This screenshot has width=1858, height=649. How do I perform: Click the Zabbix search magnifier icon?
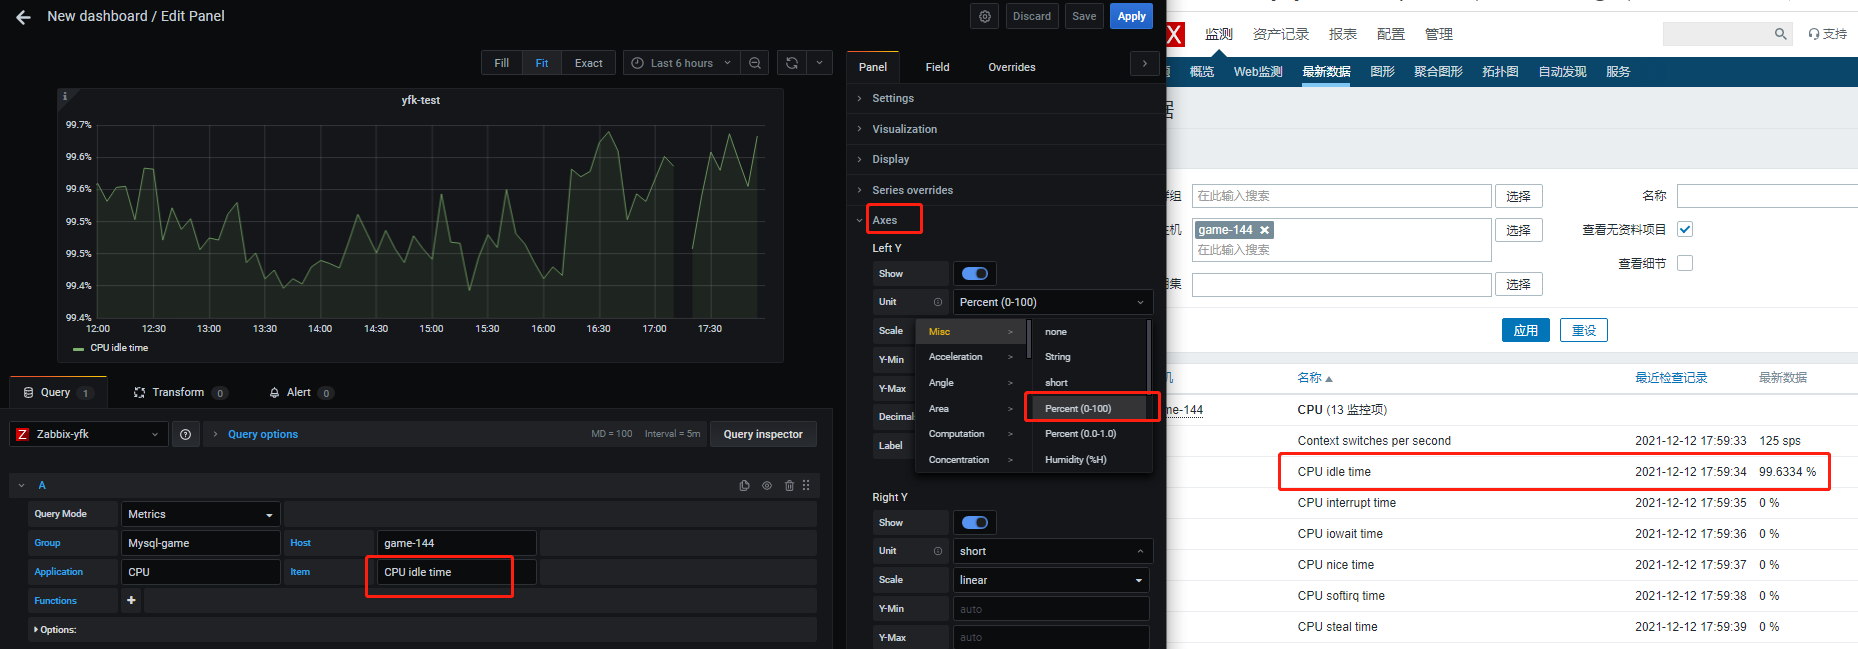pos(1780,34)
